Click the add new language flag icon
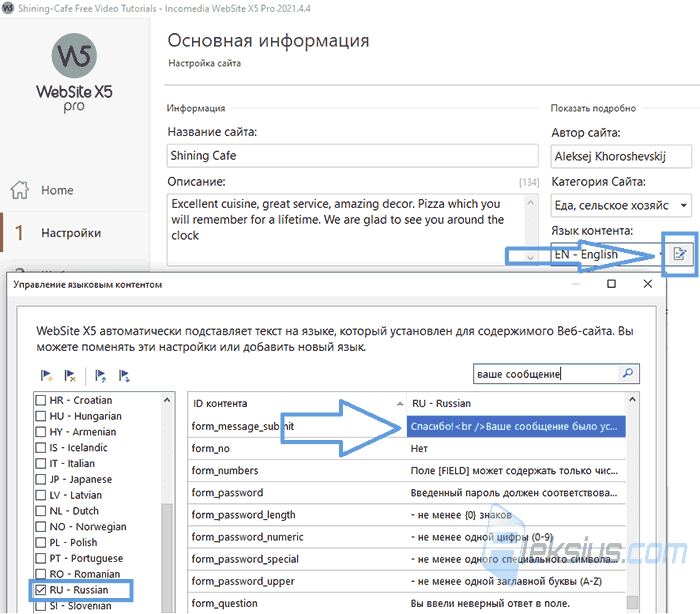 [x=46, y=376]
